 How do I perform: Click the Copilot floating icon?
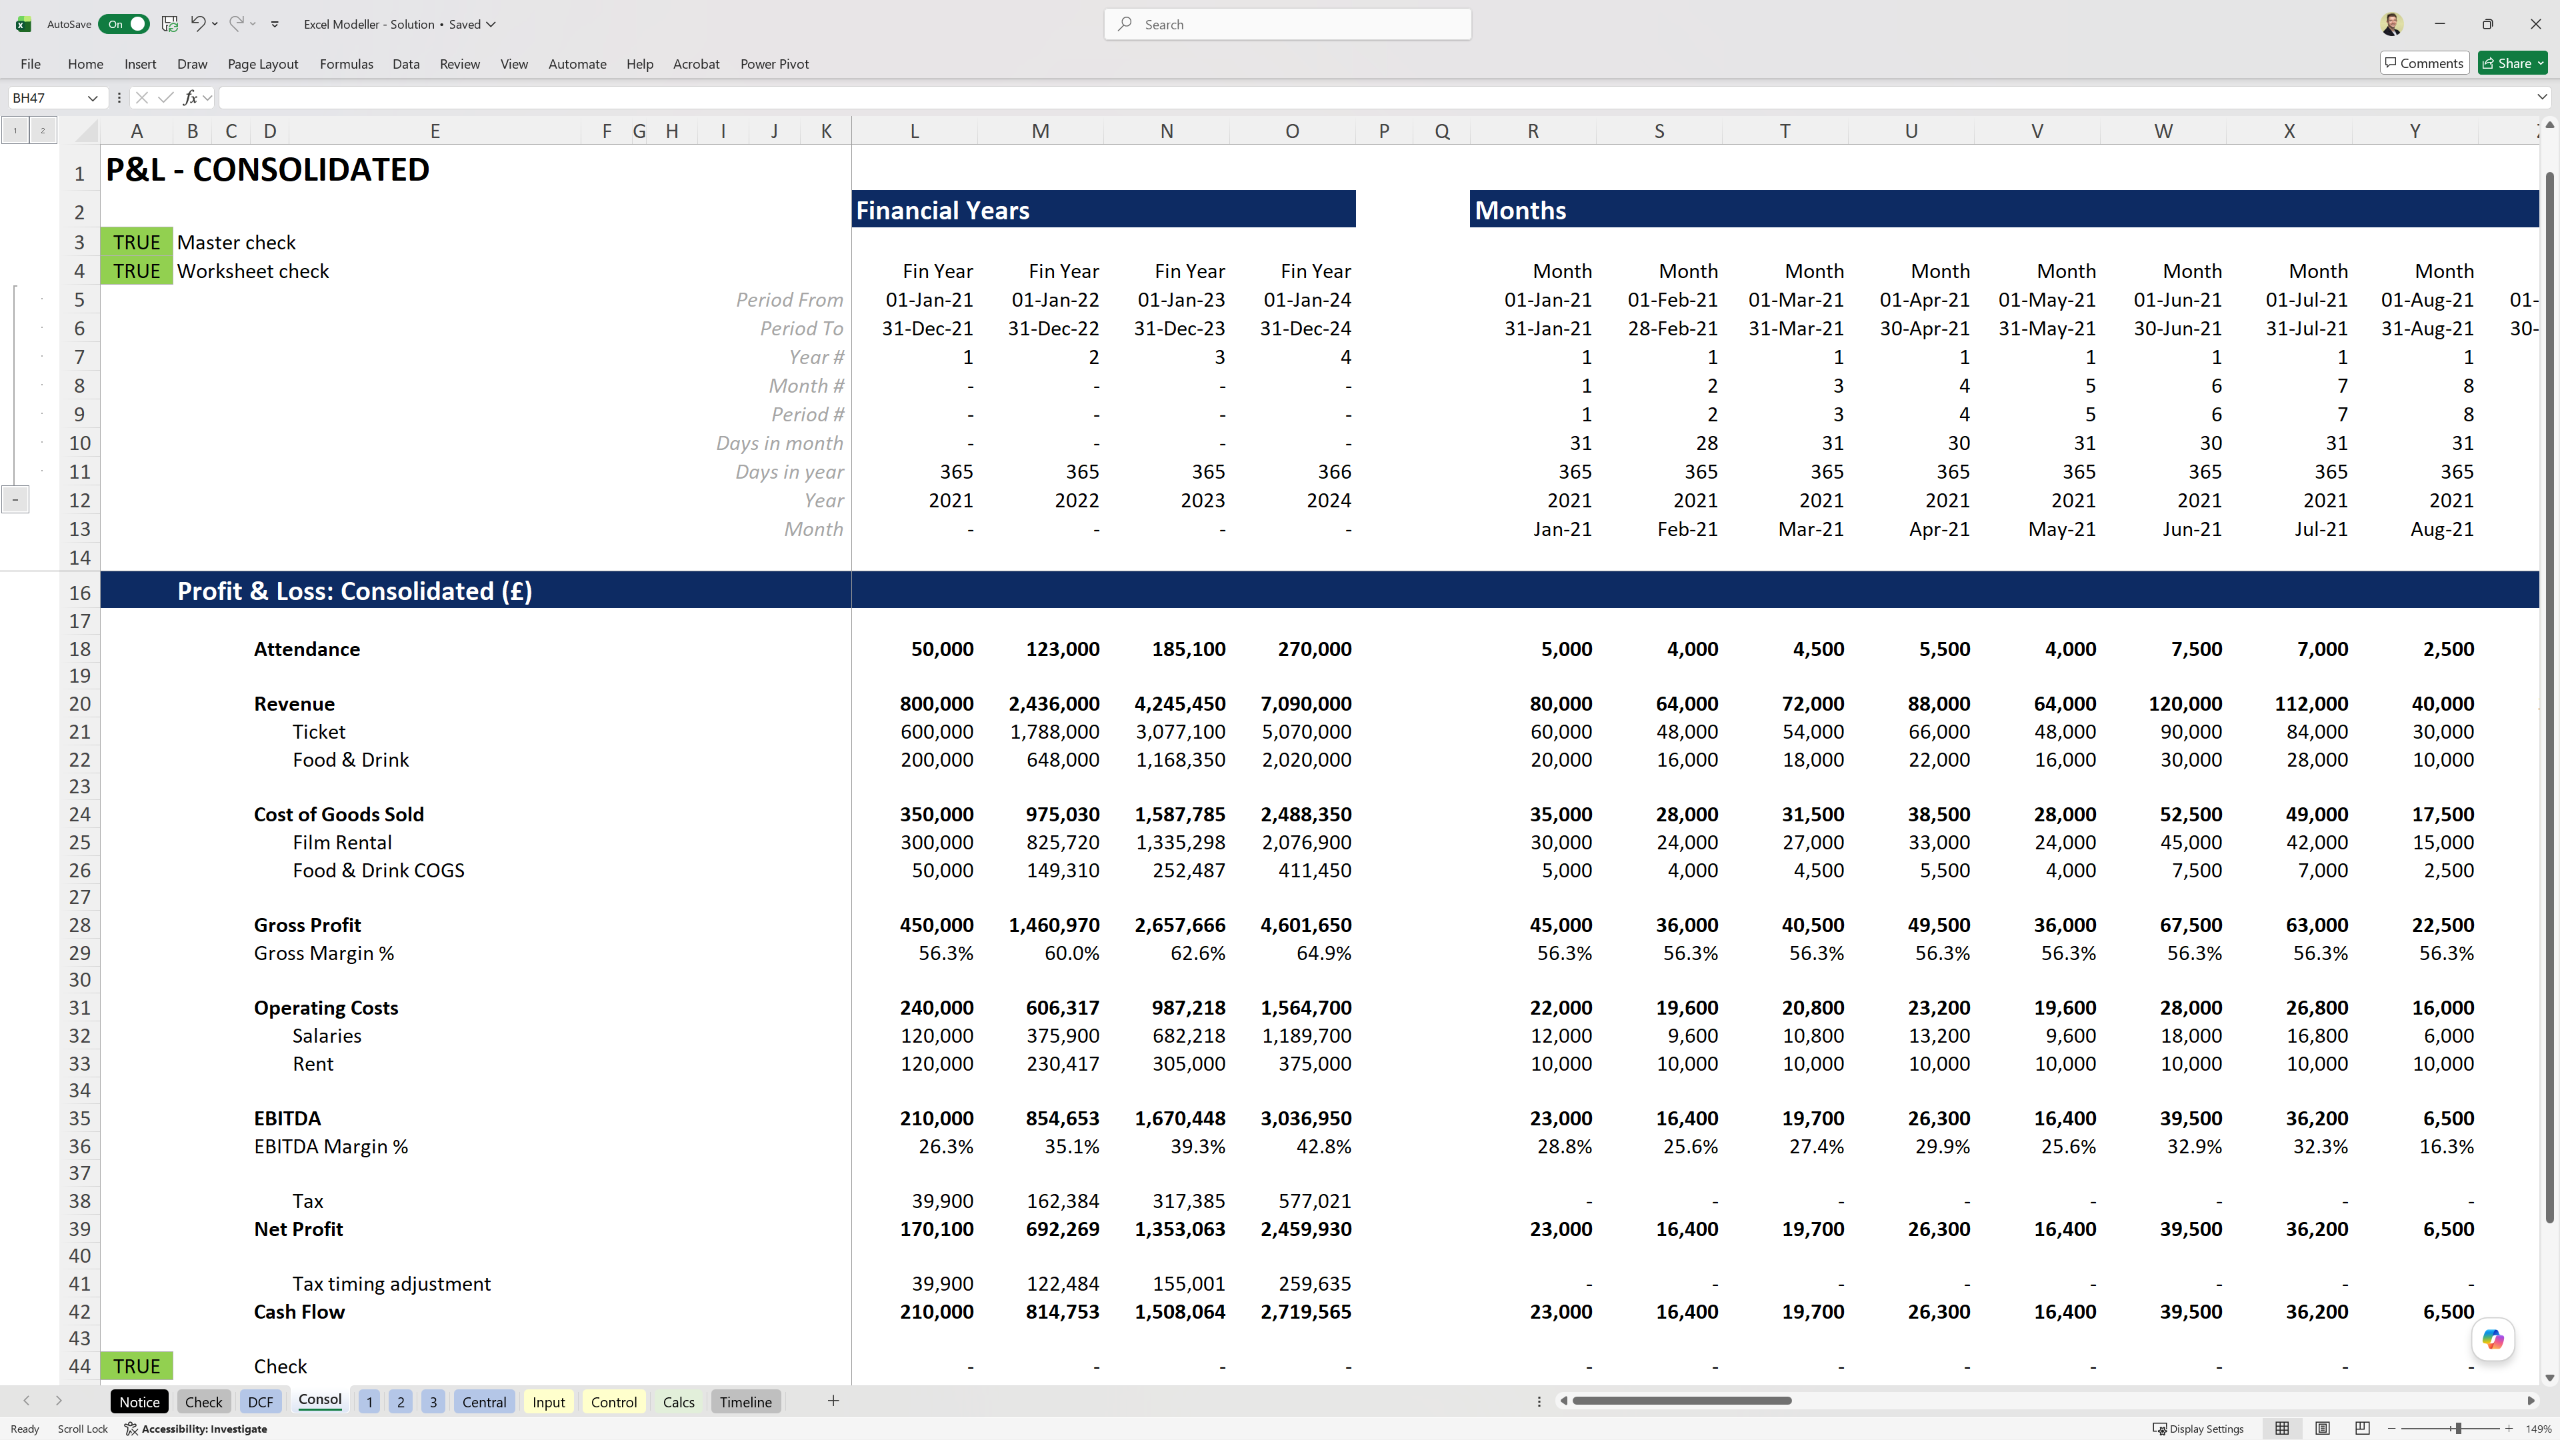[2493, 1339]
